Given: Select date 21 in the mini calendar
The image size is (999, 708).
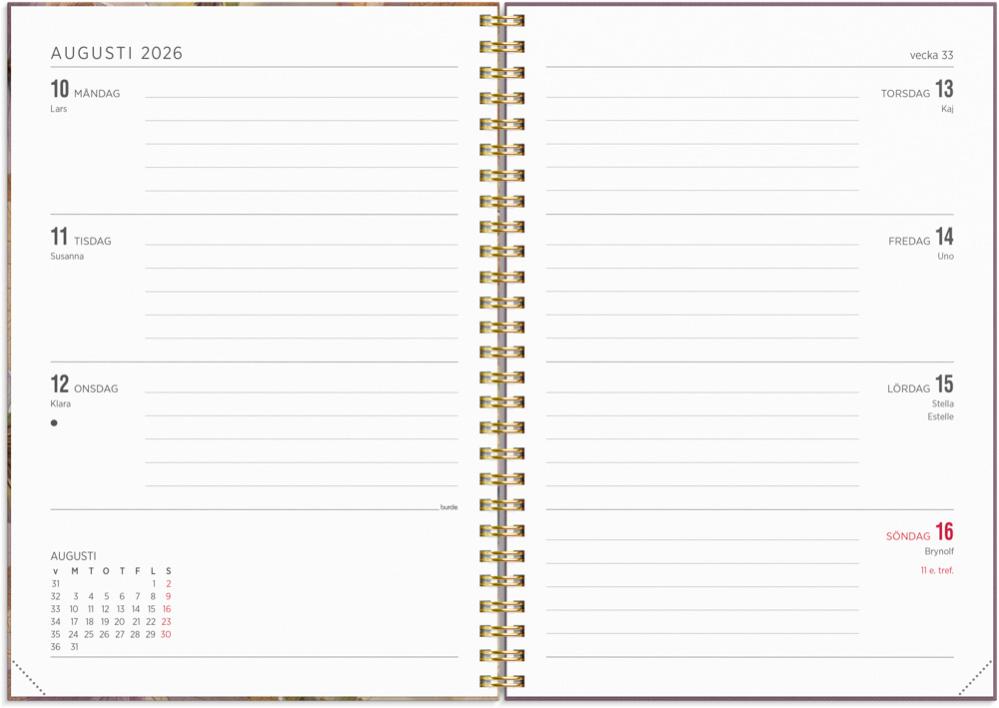Looking at the screenshot, I should 136,622.
